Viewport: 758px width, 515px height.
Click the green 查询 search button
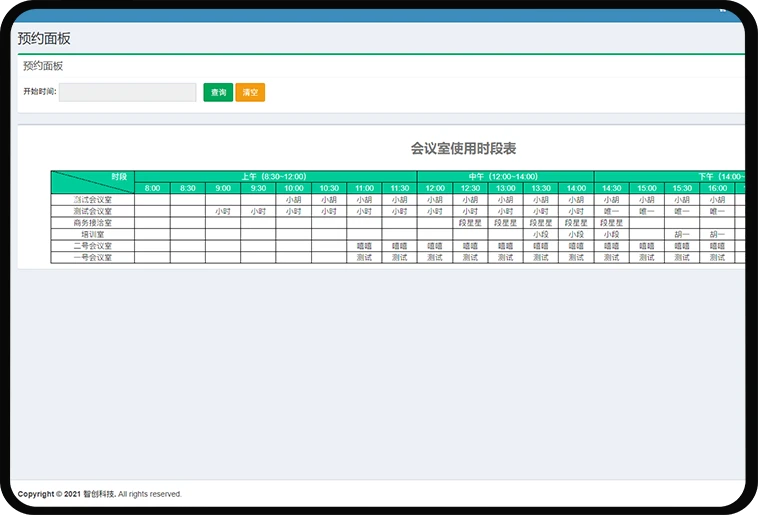point(218,92)
